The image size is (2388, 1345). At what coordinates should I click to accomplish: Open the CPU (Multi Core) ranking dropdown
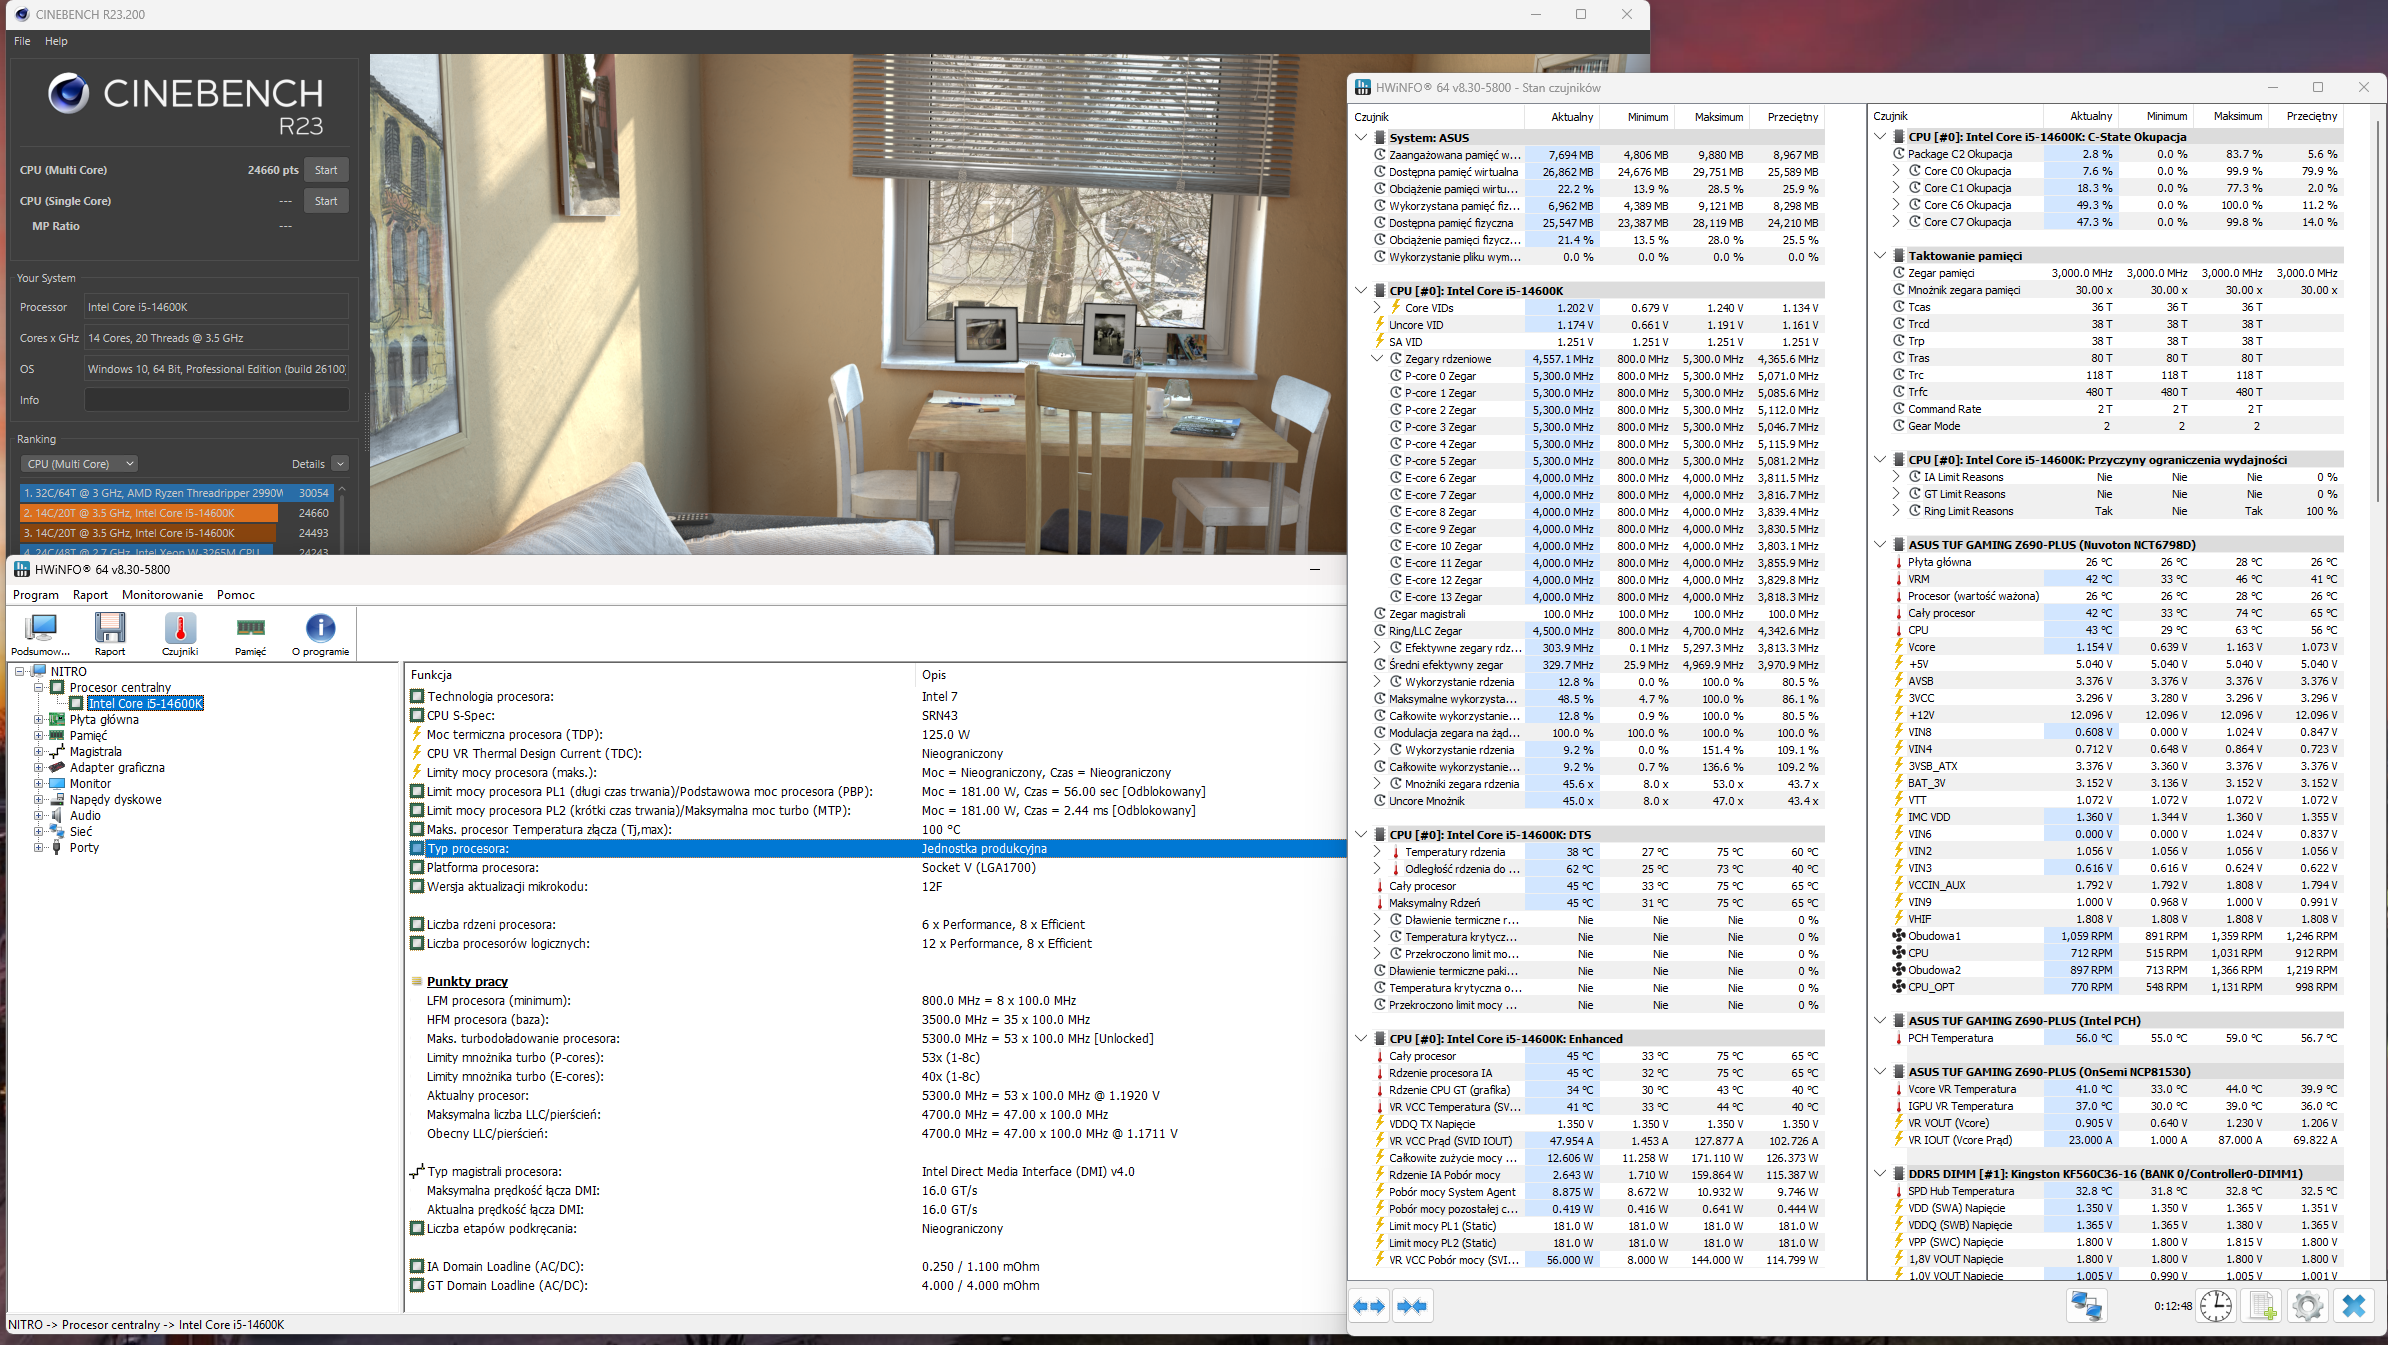[x=79, y=464]
